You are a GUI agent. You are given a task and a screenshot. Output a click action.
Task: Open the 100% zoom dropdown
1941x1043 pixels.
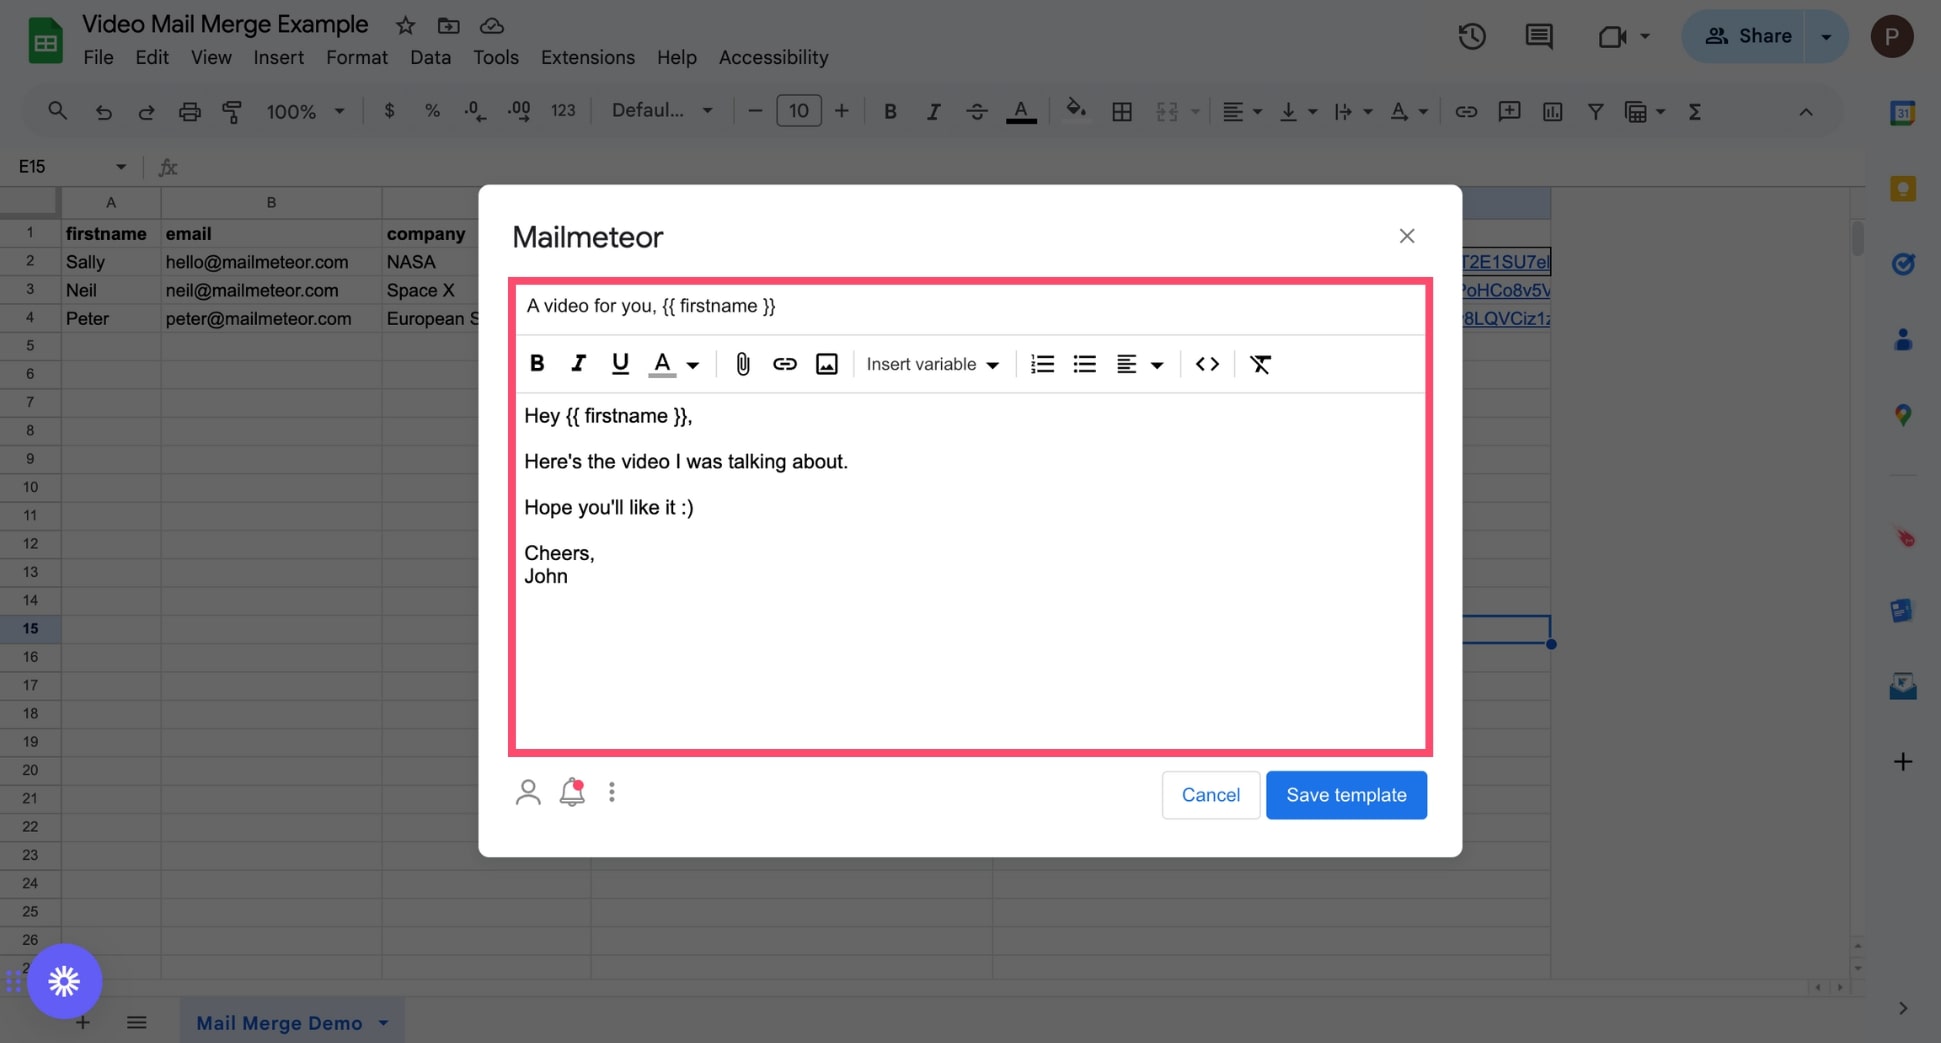pos(305,112)
